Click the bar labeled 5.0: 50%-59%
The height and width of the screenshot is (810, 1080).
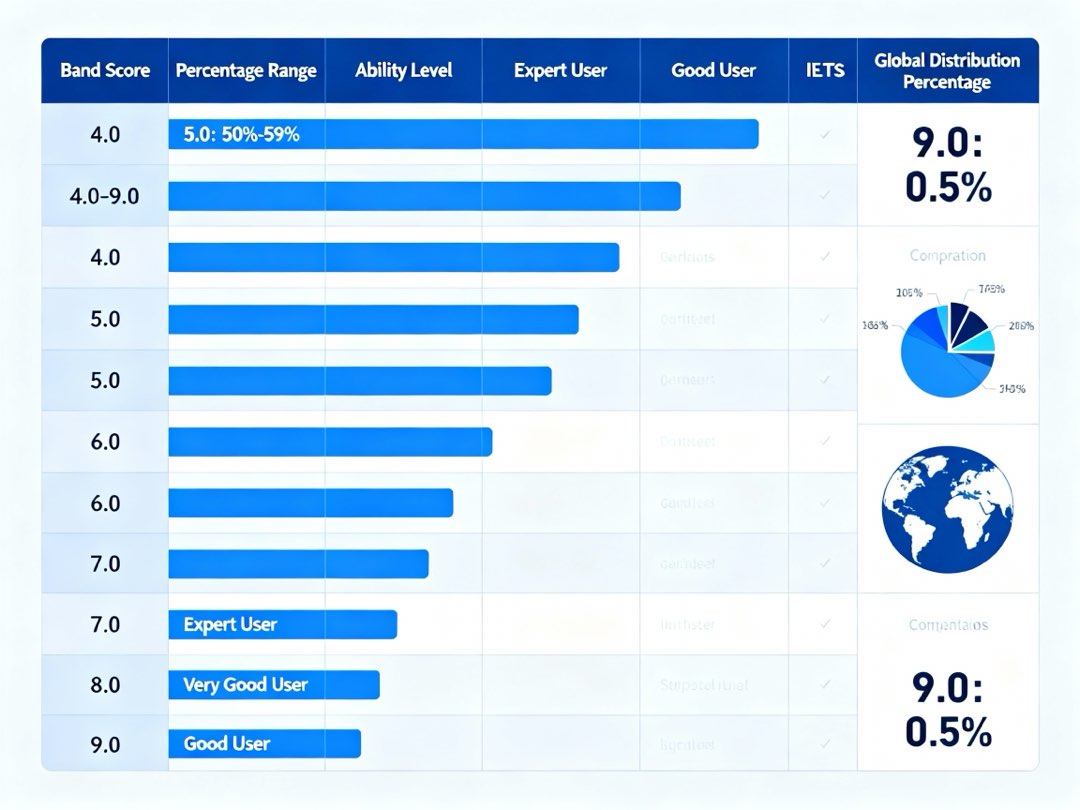463,135
